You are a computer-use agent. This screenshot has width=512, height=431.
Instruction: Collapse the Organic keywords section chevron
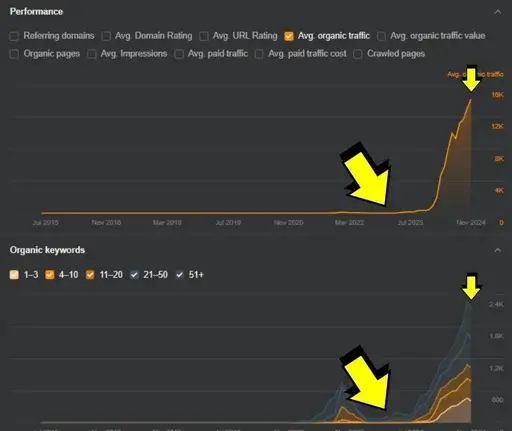(x=498, y=250)
